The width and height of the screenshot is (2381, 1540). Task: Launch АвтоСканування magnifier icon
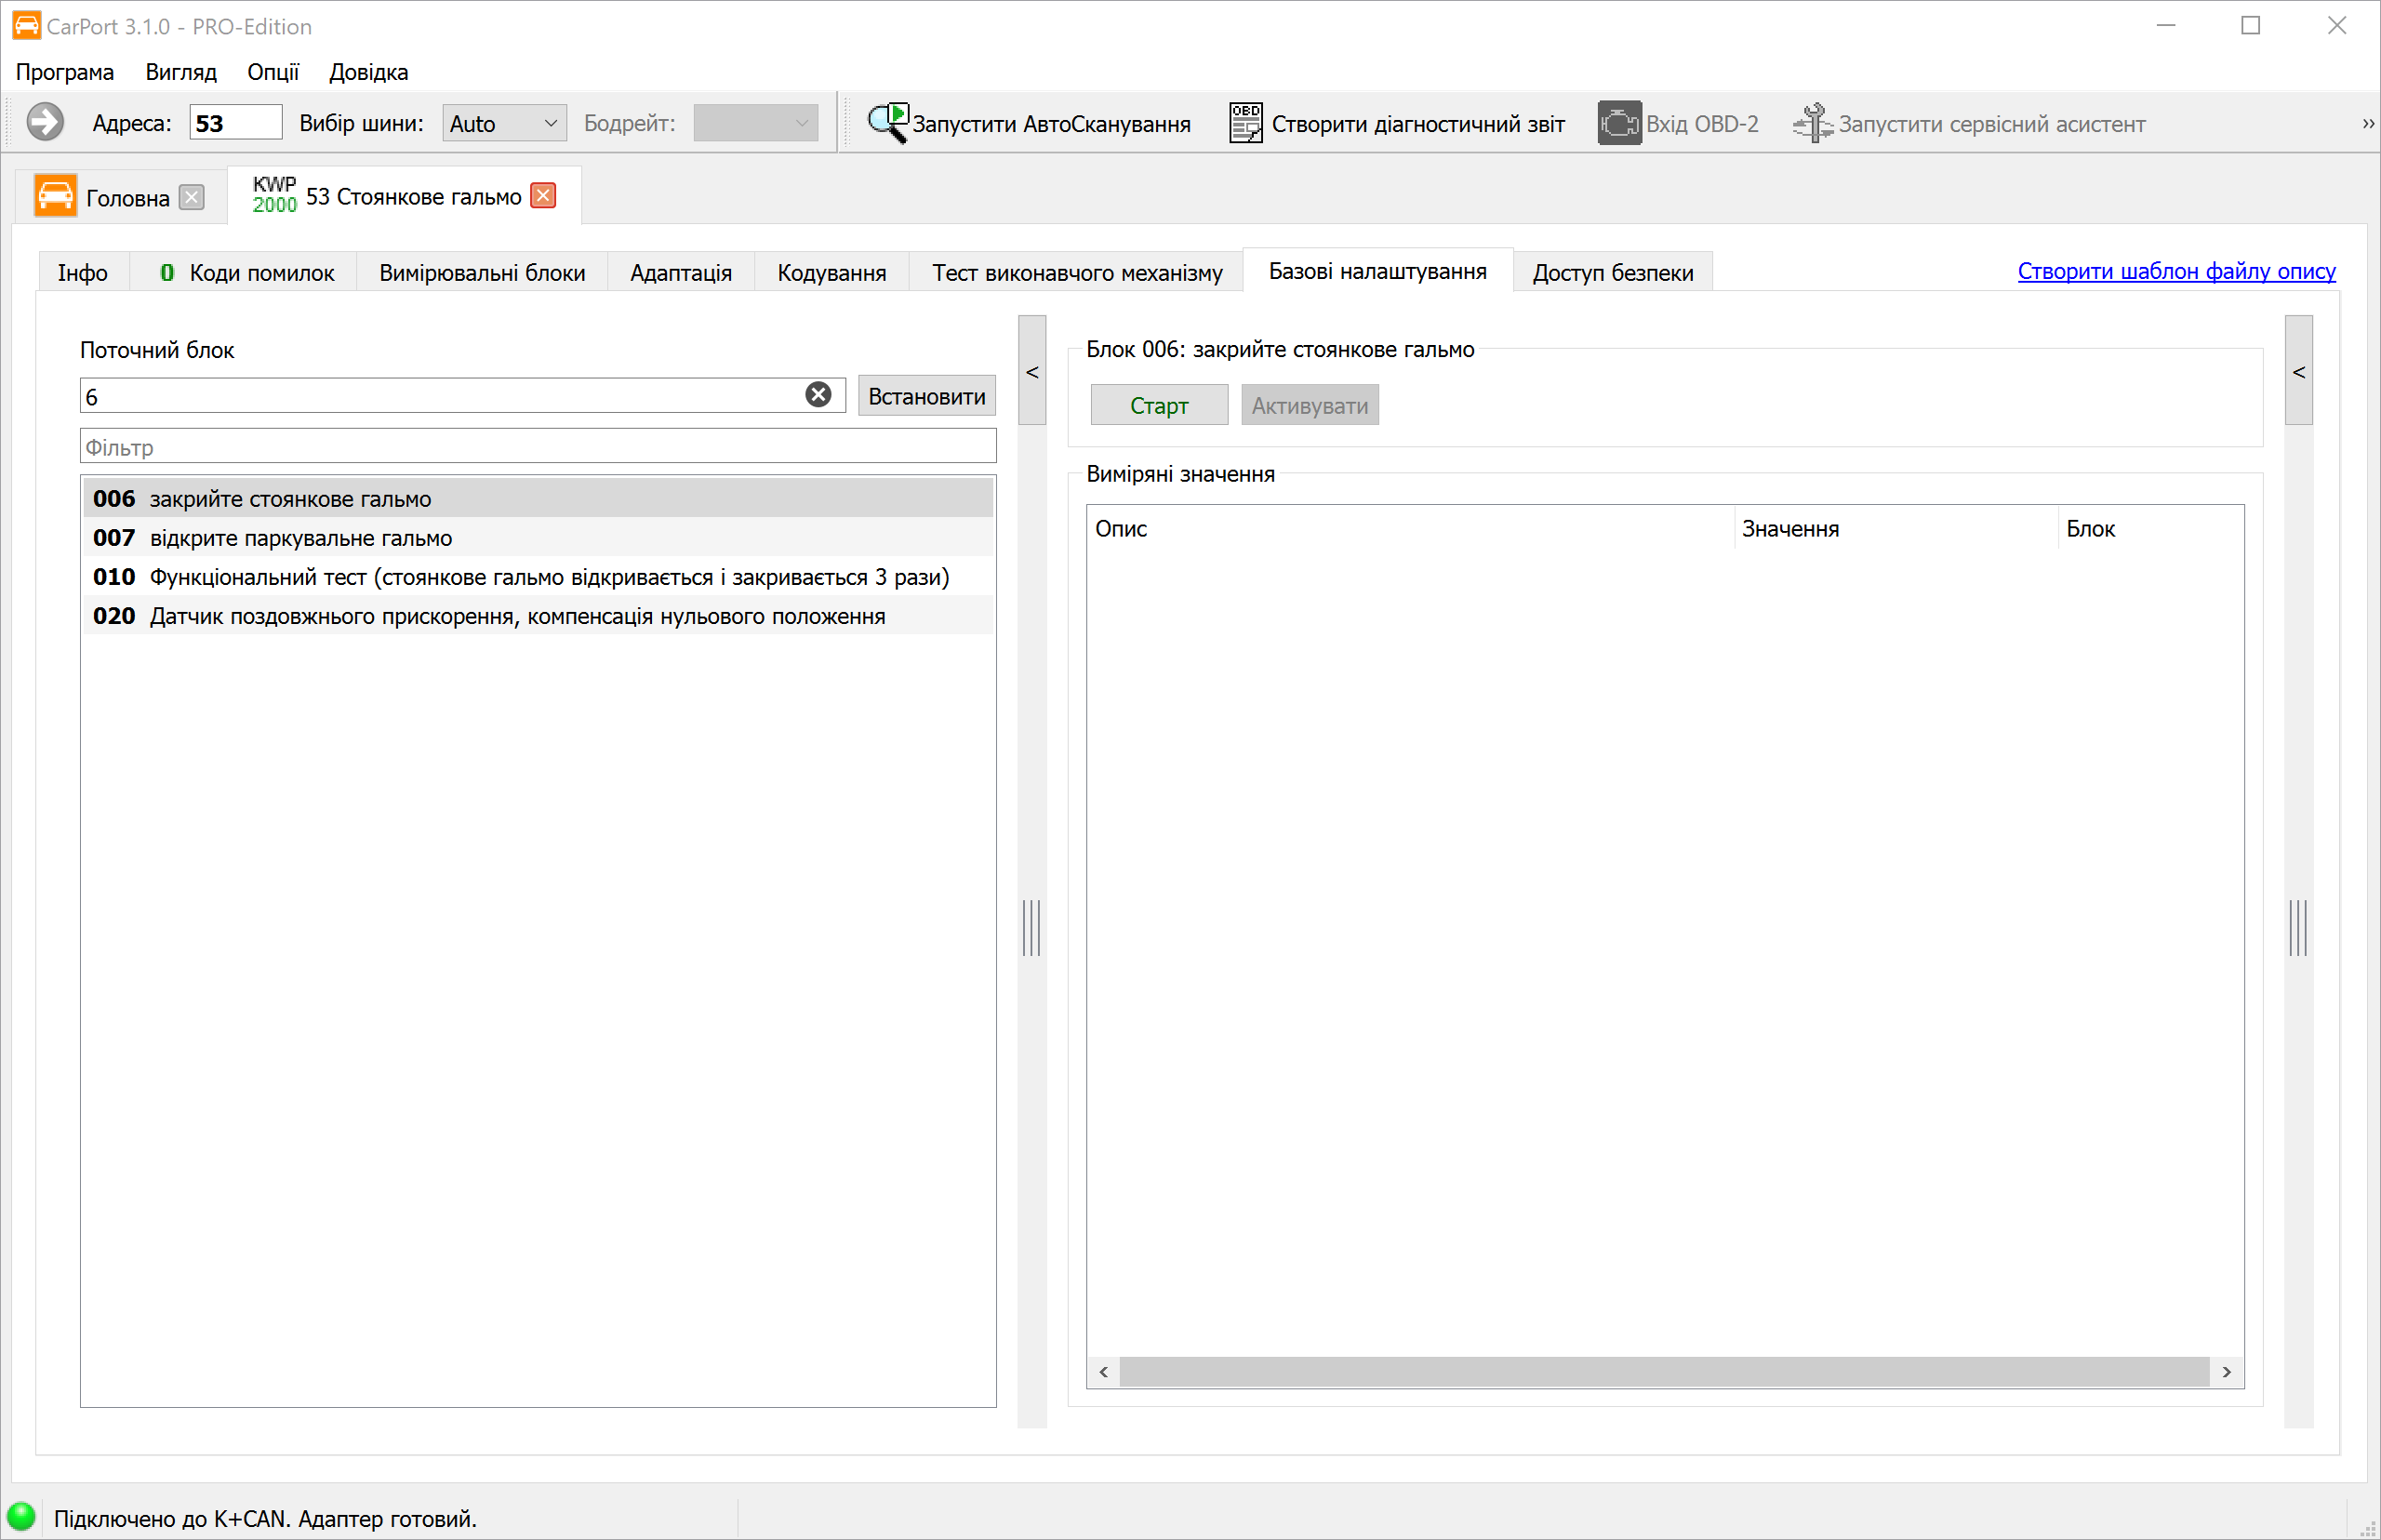point(887,123)
